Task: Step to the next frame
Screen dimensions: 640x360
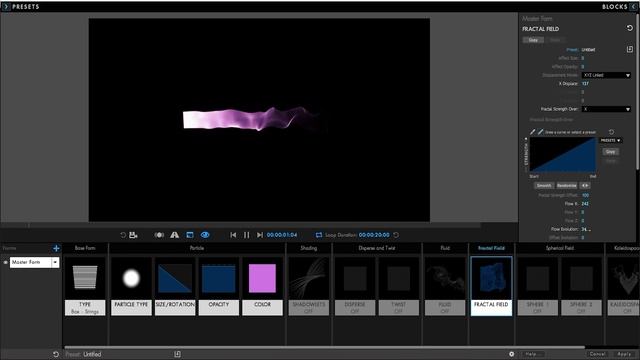Action: click(x=260, y=235)
